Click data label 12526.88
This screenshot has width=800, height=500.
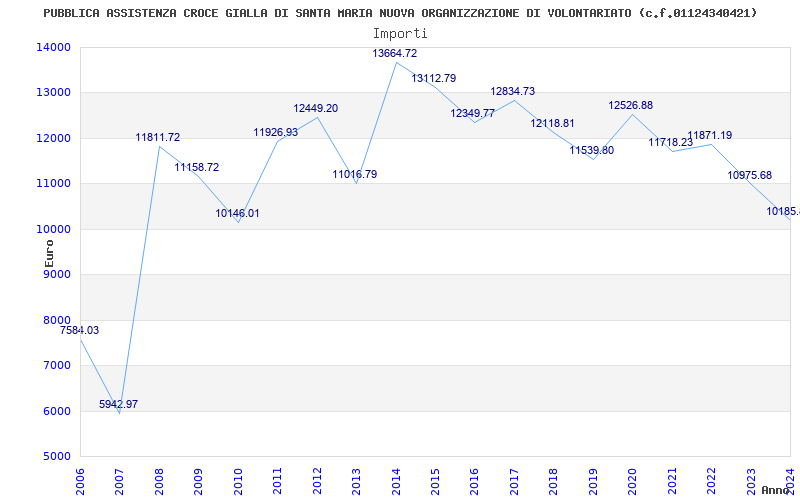pyautogui.click(x=631, y=105)
